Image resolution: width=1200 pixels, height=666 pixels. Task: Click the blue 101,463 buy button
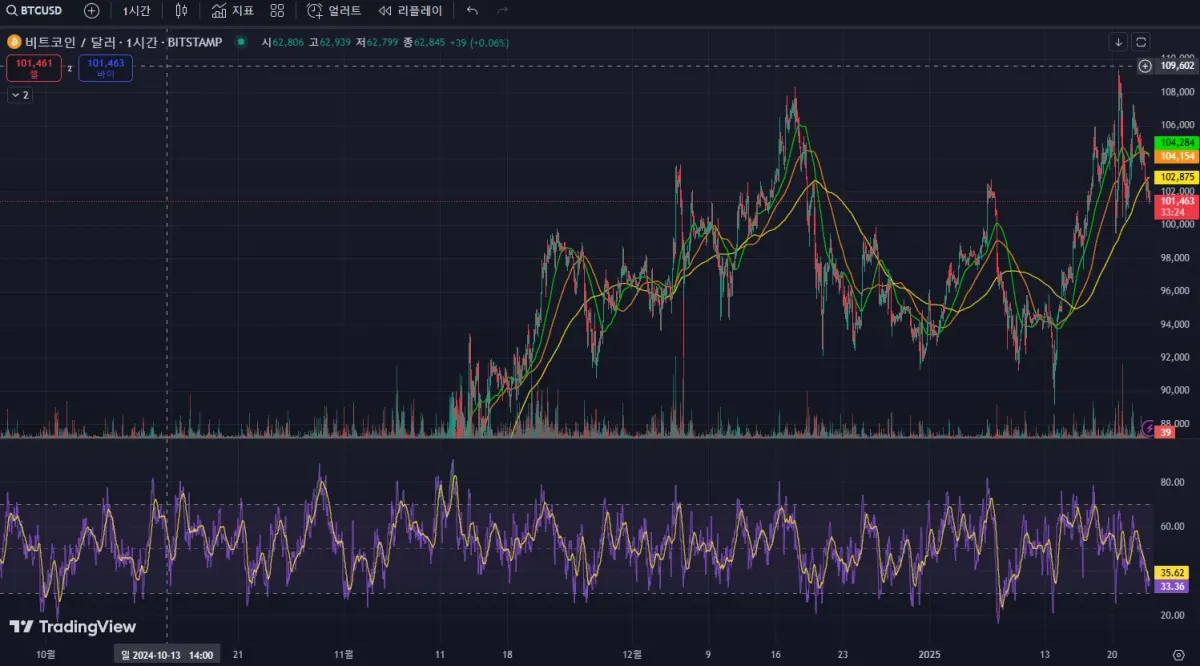coord(105,68)
